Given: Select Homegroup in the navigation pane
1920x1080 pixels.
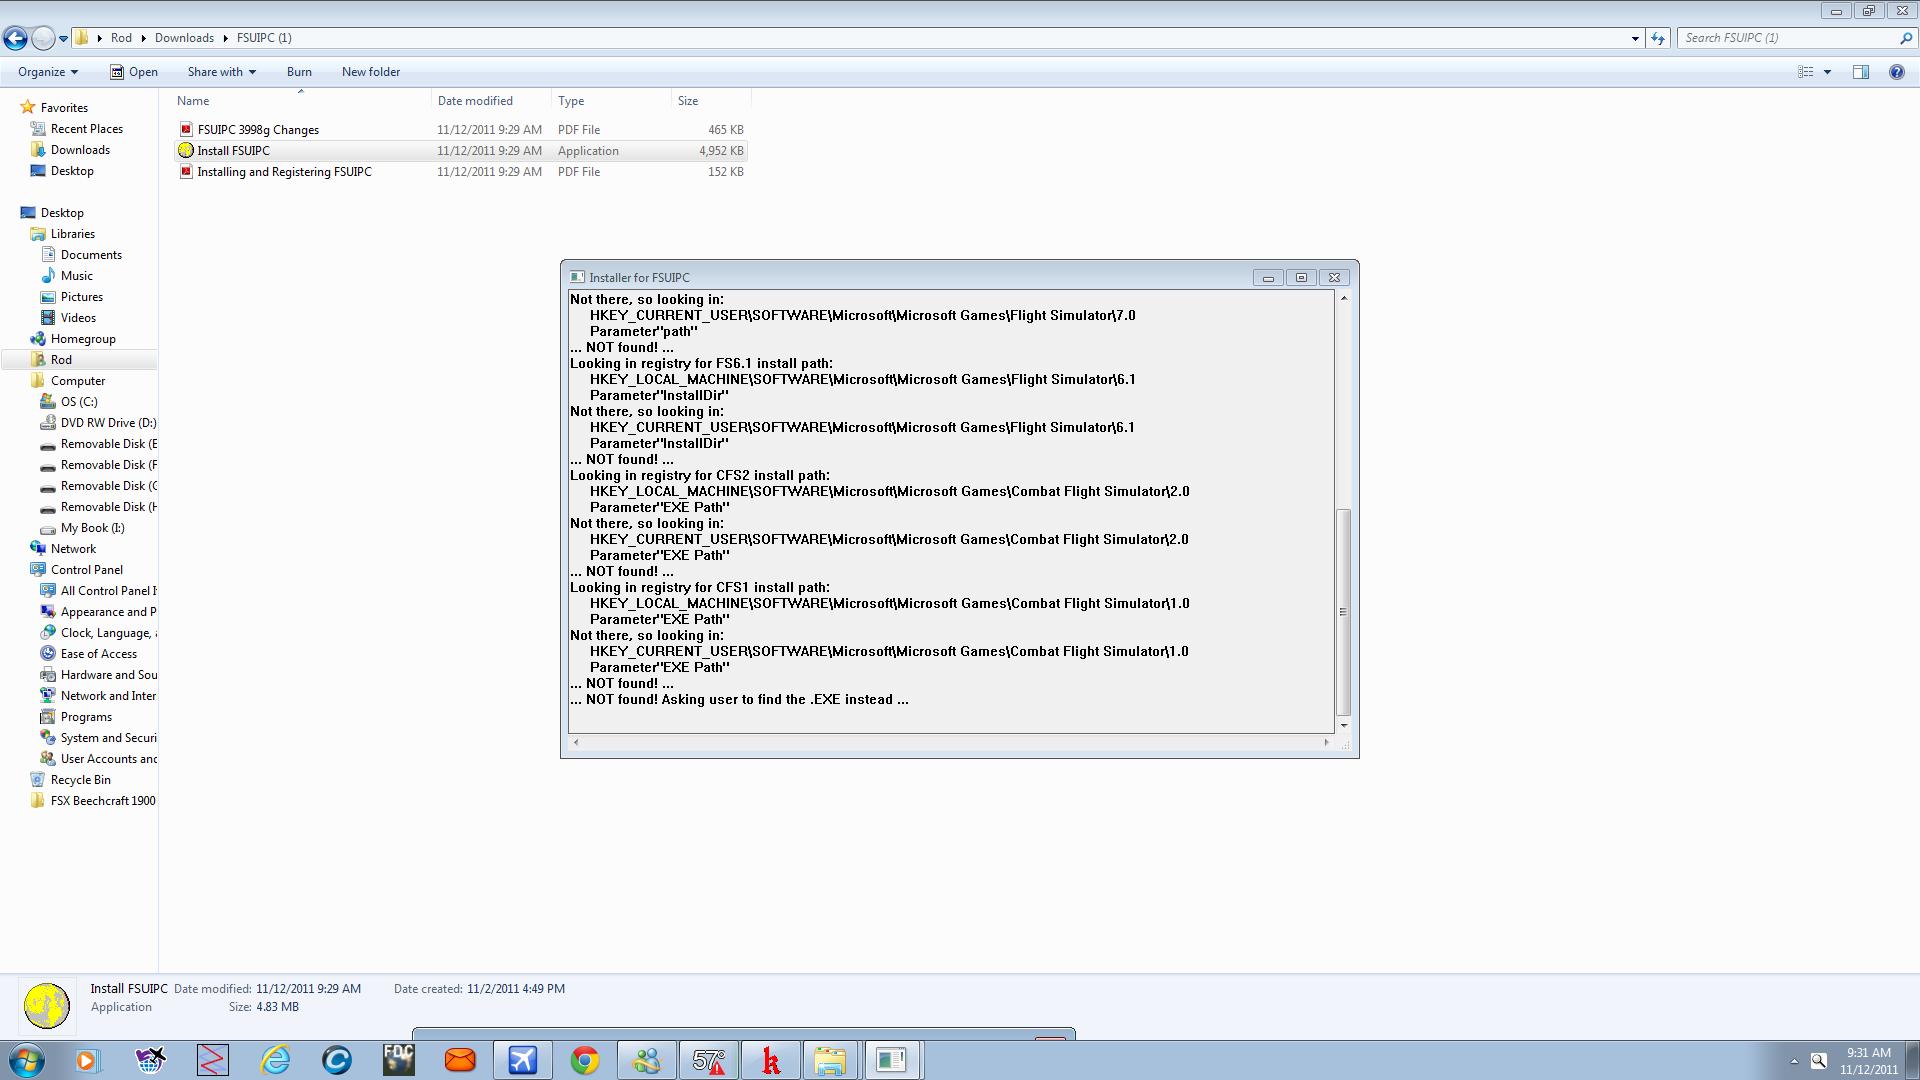Looking at the screenshot, I should pyautogui.click(x=83, y=339).
